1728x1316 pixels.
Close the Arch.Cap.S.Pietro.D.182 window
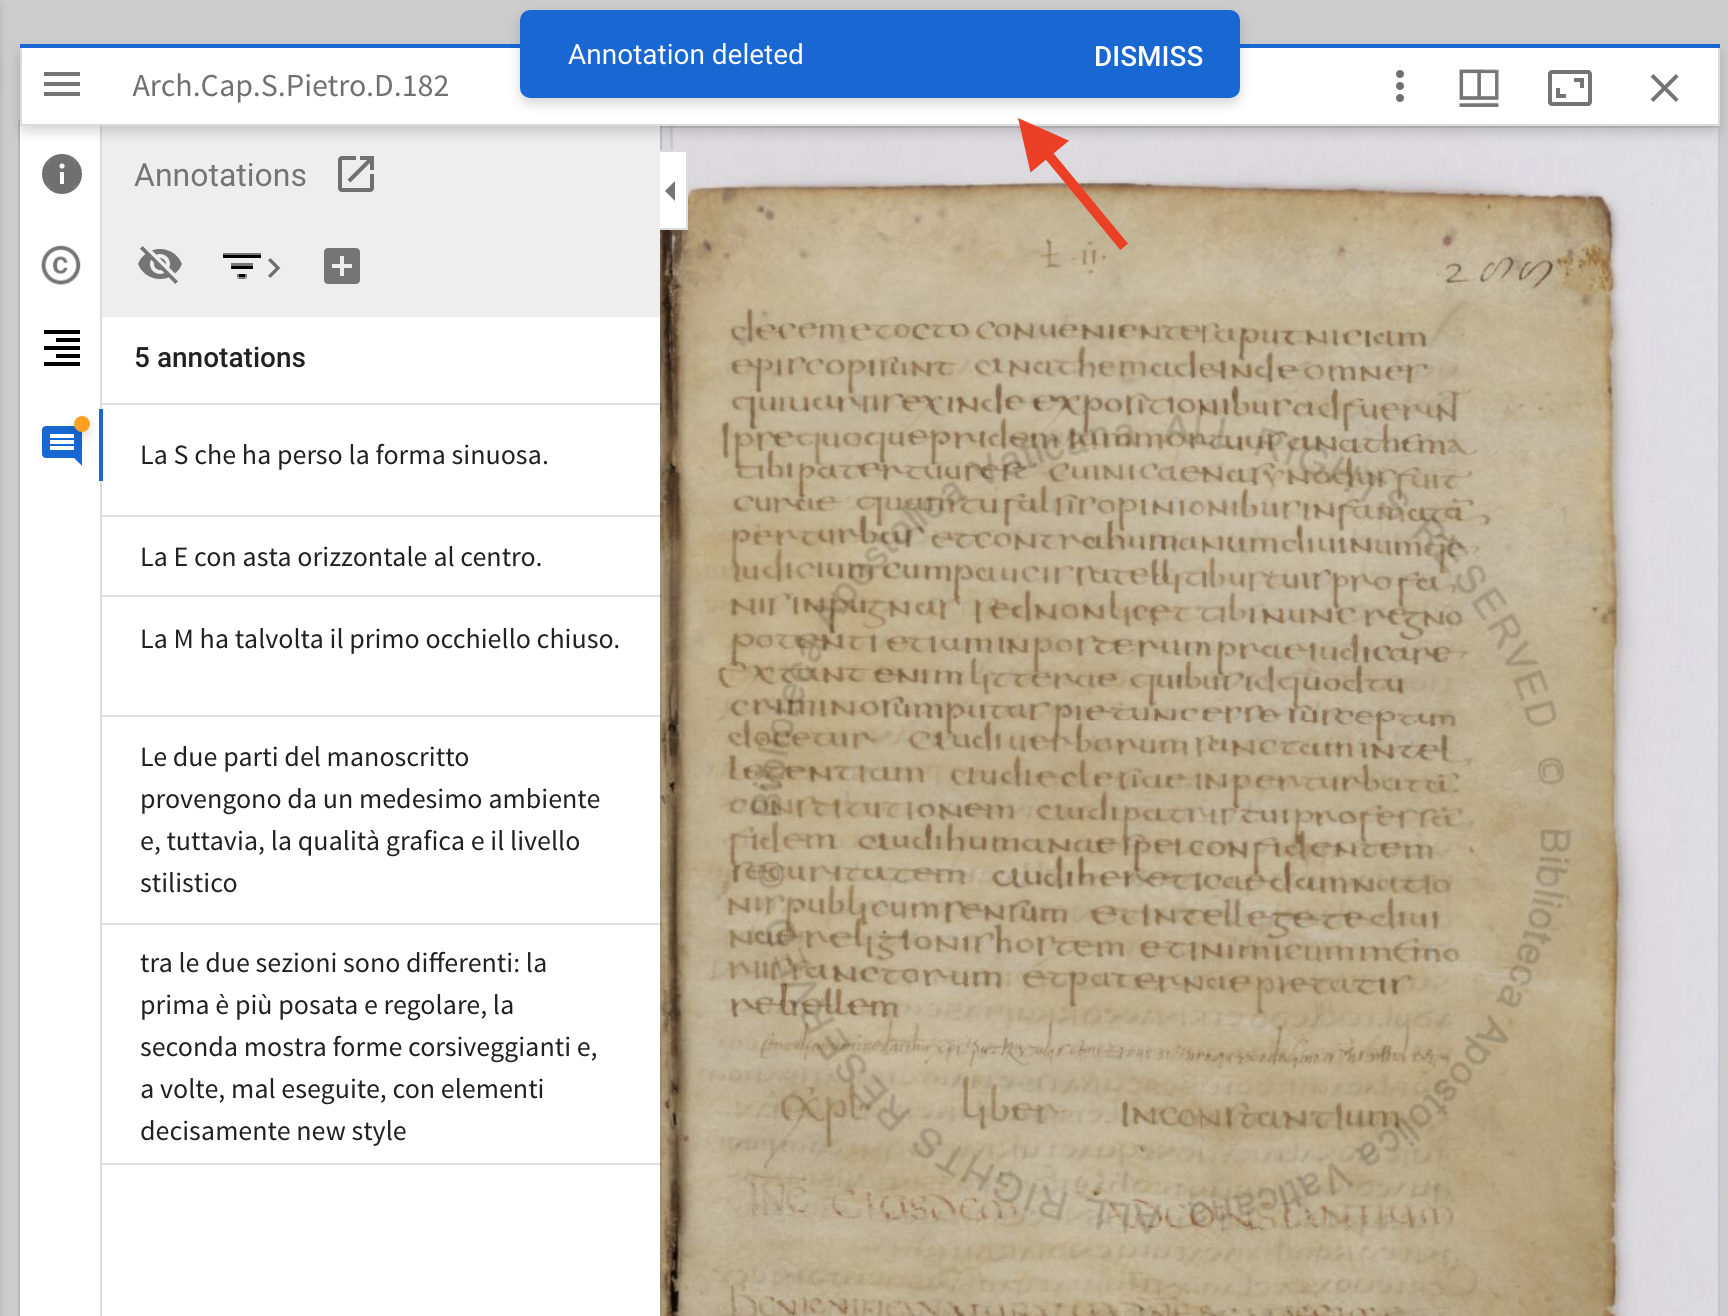tap(1664, 88)
